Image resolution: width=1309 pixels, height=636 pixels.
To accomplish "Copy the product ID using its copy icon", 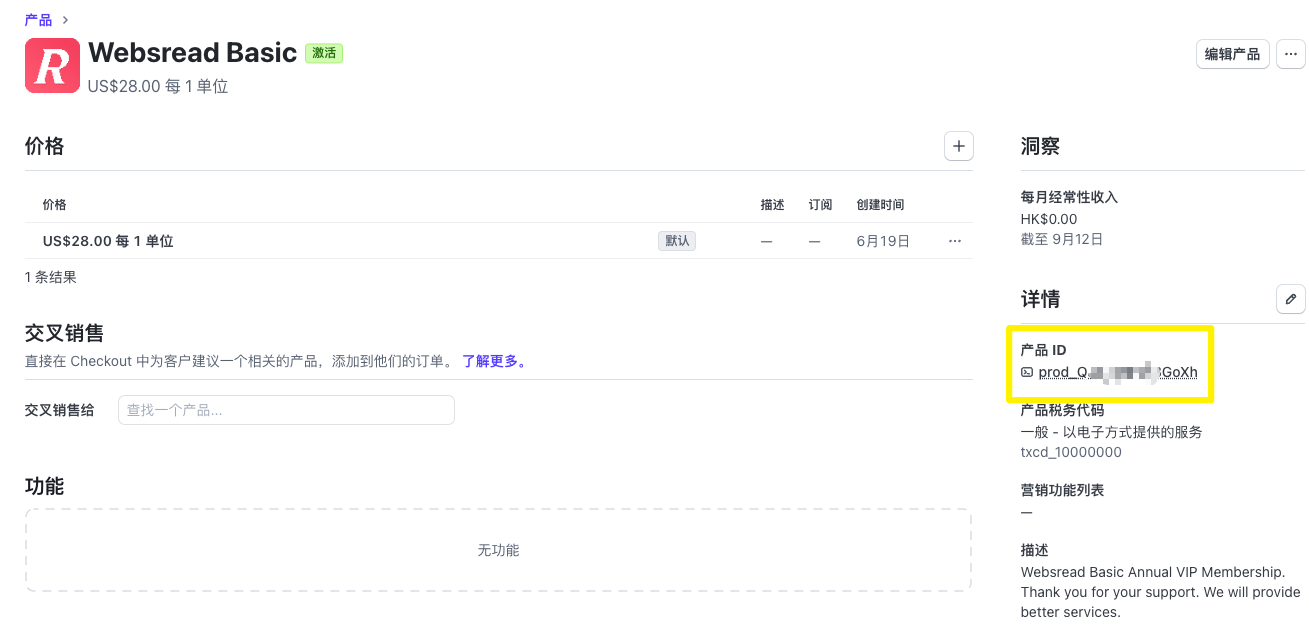I will [x=1027, y=371].
